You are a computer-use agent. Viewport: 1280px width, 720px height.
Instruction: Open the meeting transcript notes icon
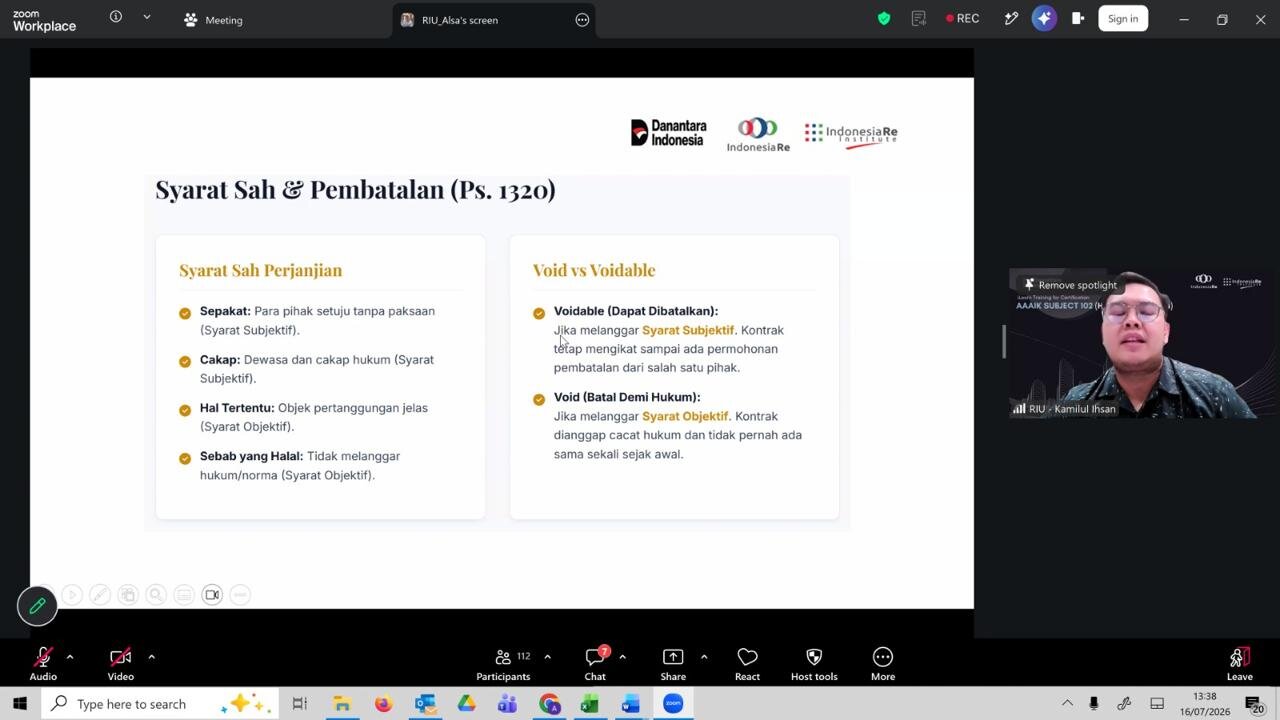point(919,18)
